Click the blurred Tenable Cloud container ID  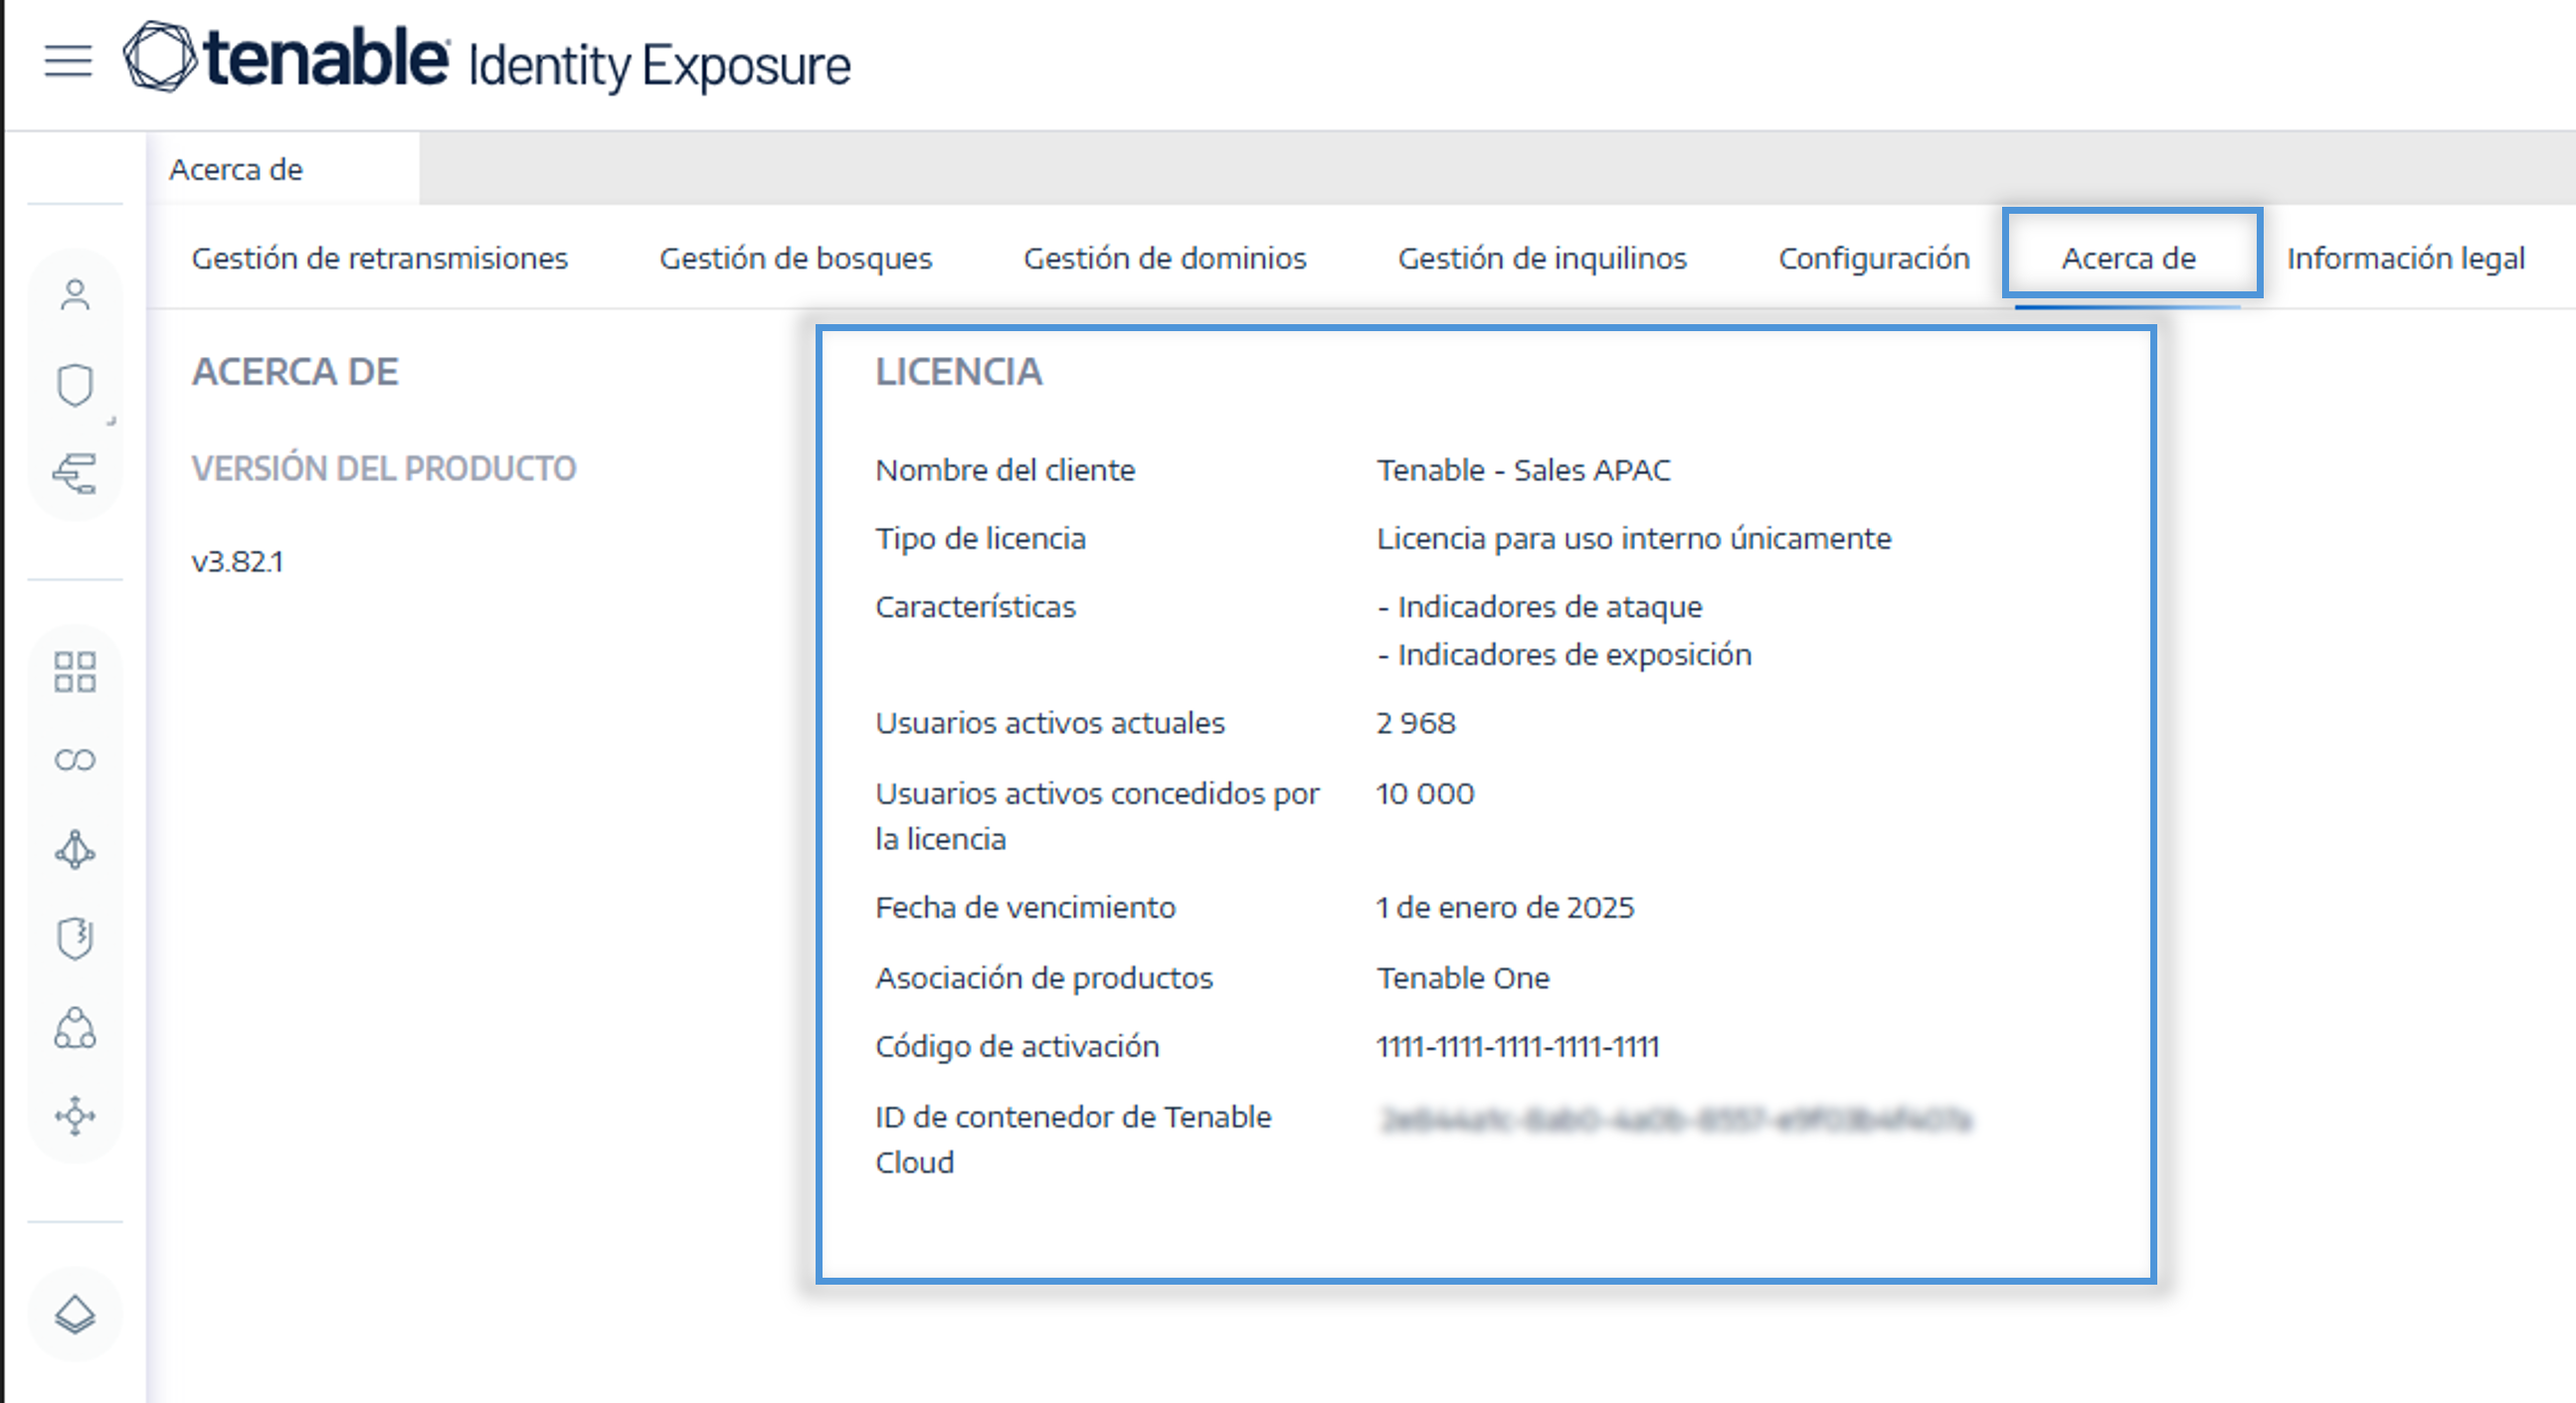coord(1675,1119)
